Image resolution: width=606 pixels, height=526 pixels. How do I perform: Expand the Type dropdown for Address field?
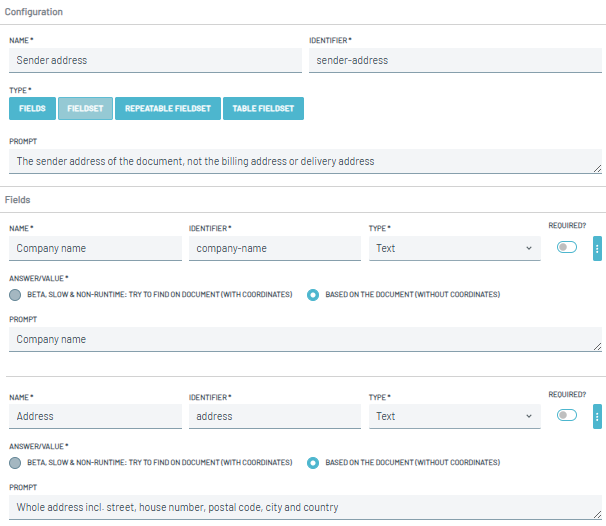(454, 416)
